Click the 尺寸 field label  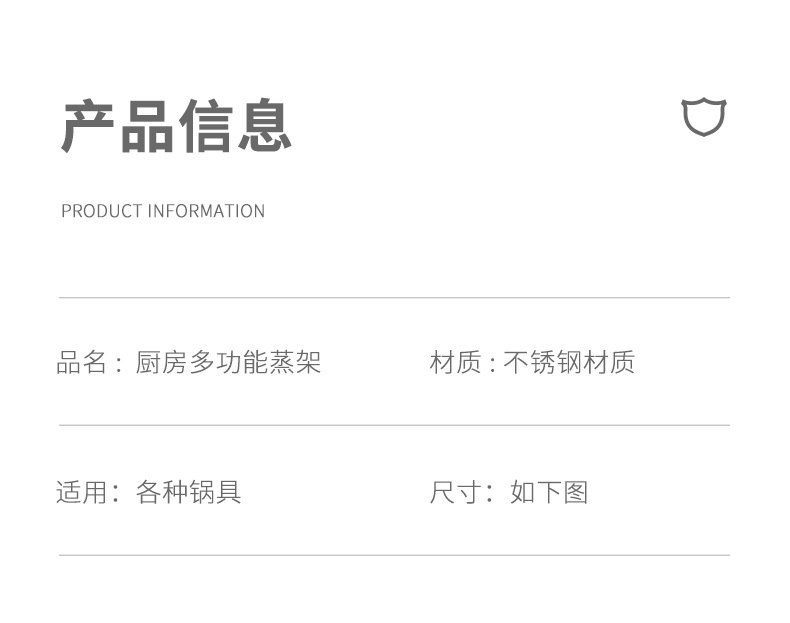point(455,492)
